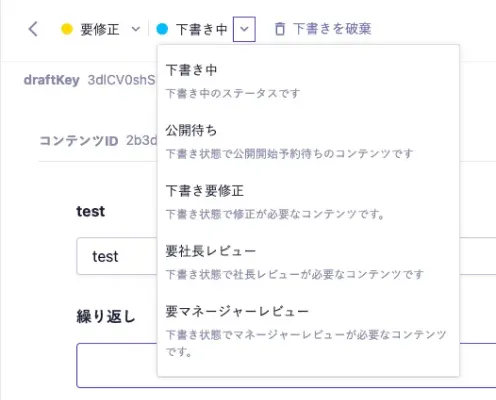Image resolution: width=496 pixels, height=400 pixels.
Task: Choose the 要マネージャーレビュー status option
Action: [308, 331]
